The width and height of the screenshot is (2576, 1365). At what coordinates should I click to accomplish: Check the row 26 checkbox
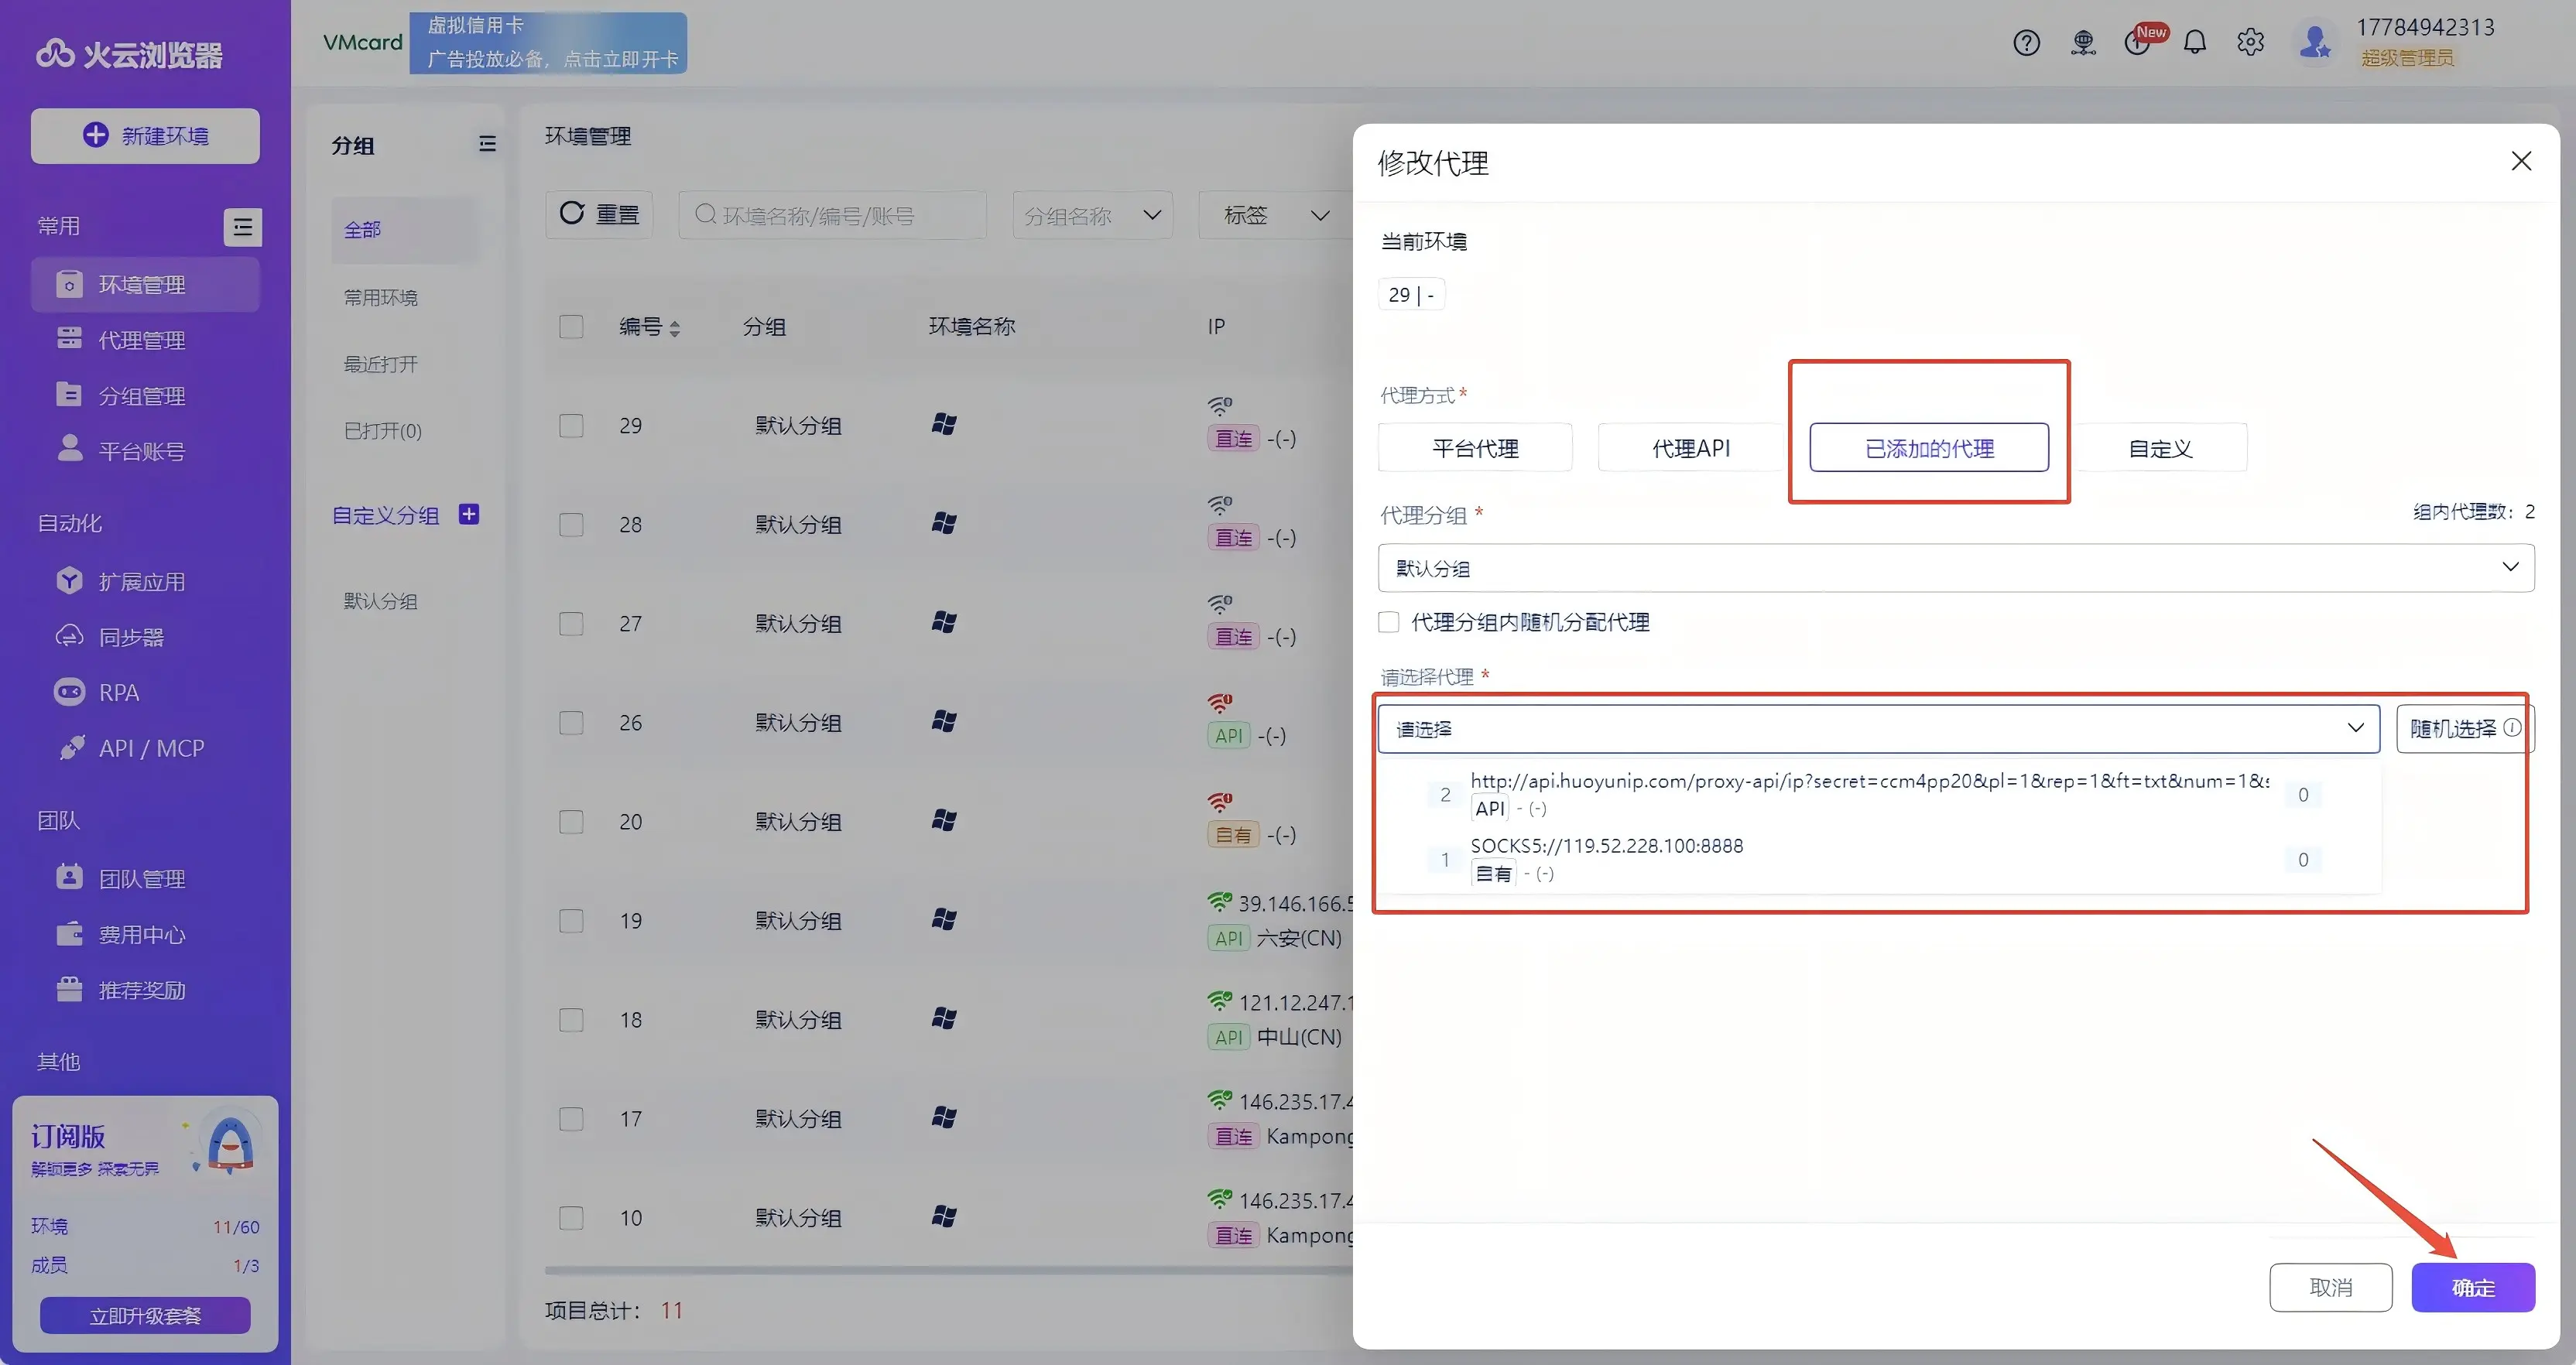pos(571,723)
